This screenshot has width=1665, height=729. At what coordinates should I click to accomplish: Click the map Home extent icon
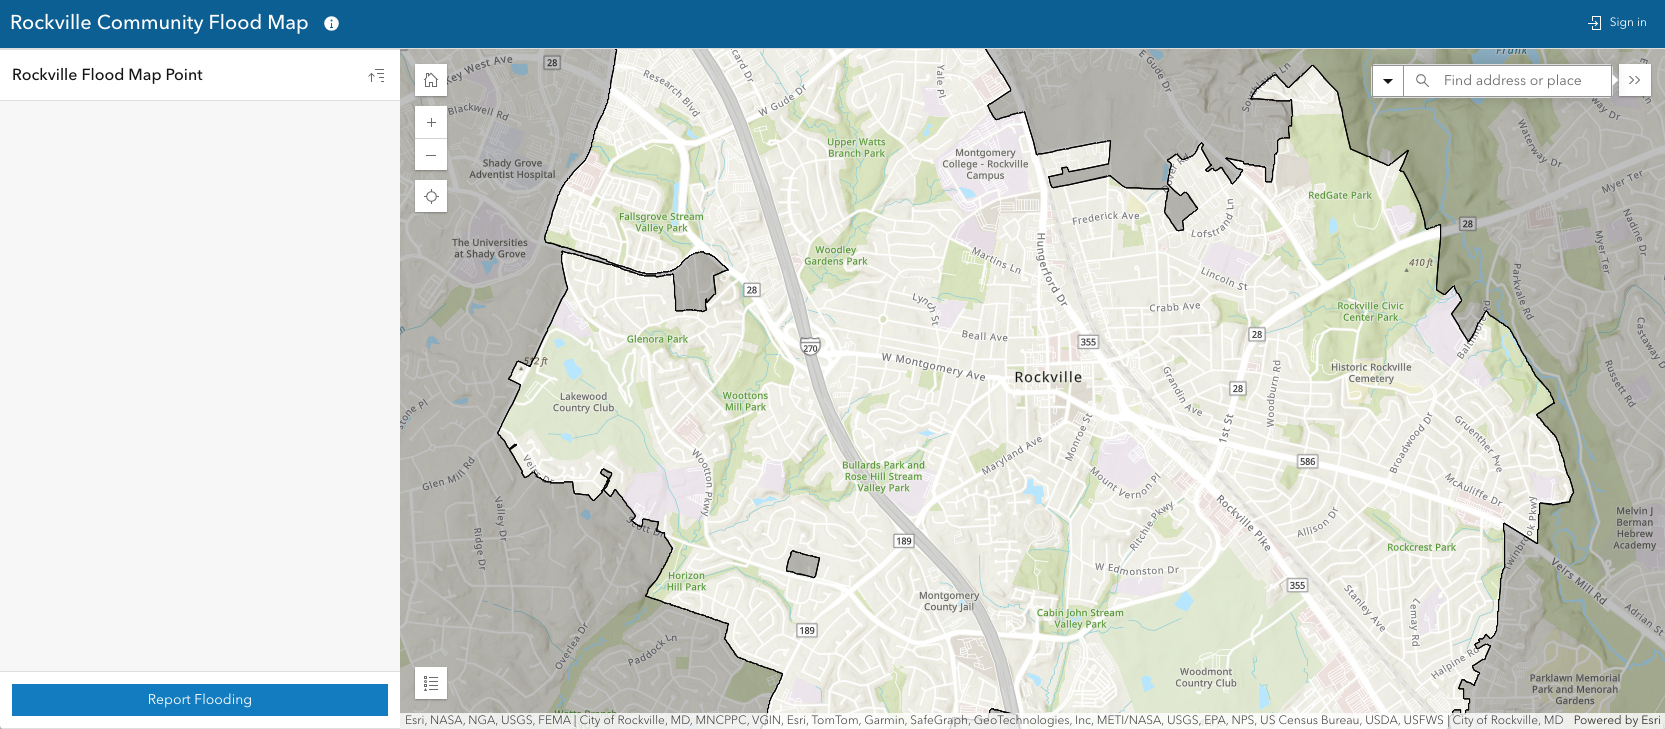click(x=431, y=80)
